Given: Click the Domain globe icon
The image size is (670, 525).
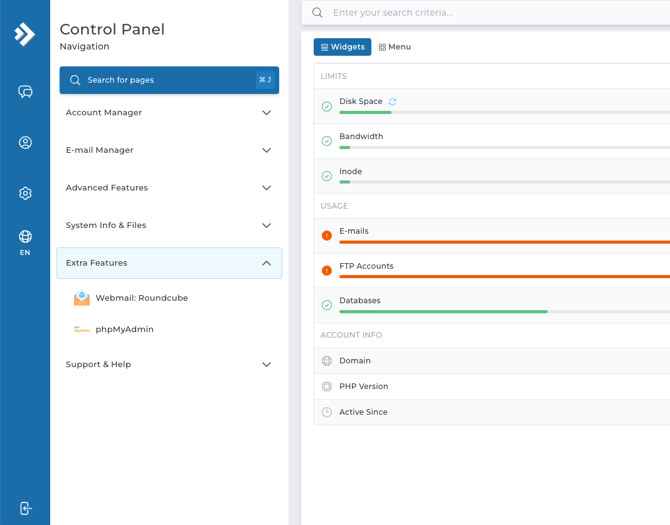Looking at the screenshot, I should tap(327, 361).
